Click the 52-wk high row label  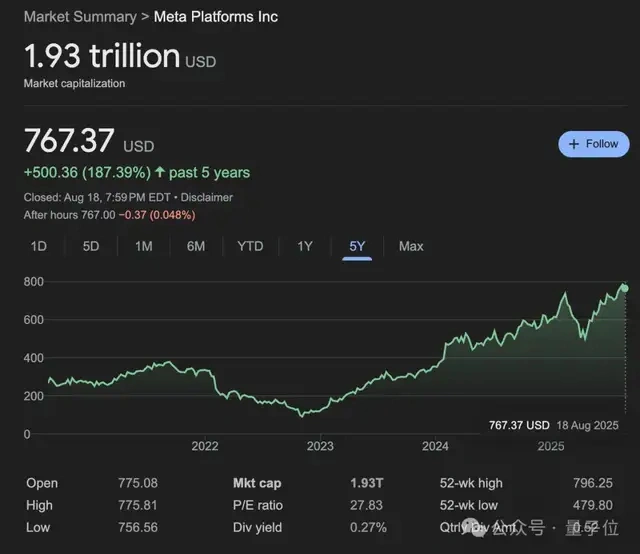[x=471, y=483]
